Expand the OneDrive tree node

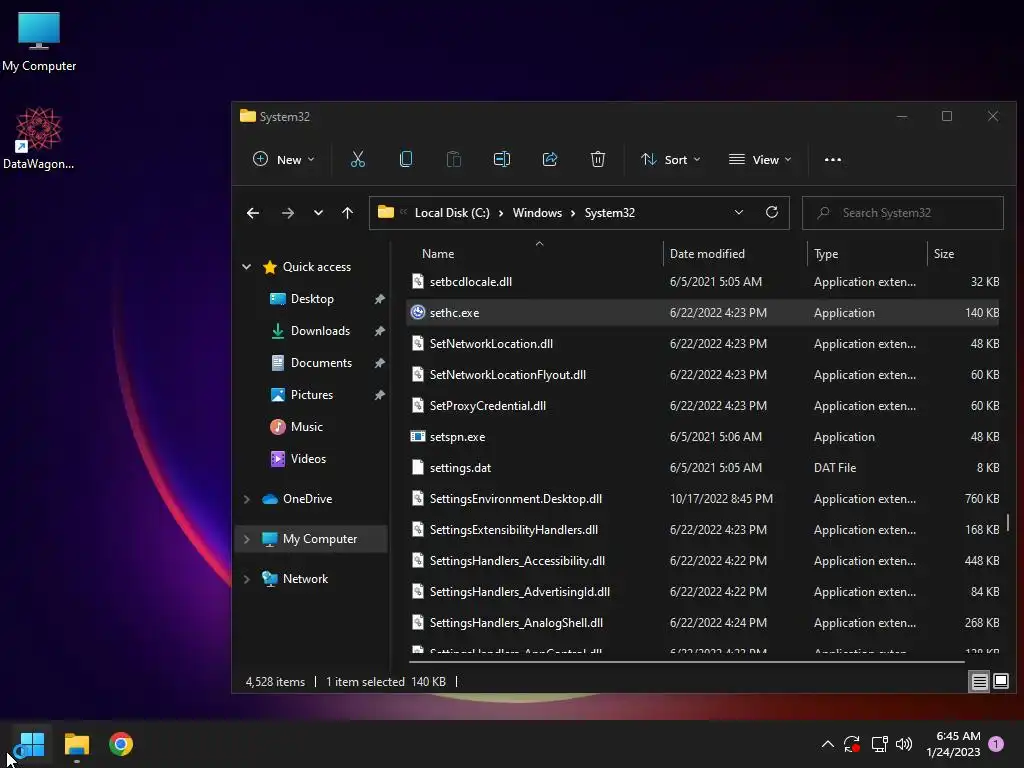click(247, 499)
